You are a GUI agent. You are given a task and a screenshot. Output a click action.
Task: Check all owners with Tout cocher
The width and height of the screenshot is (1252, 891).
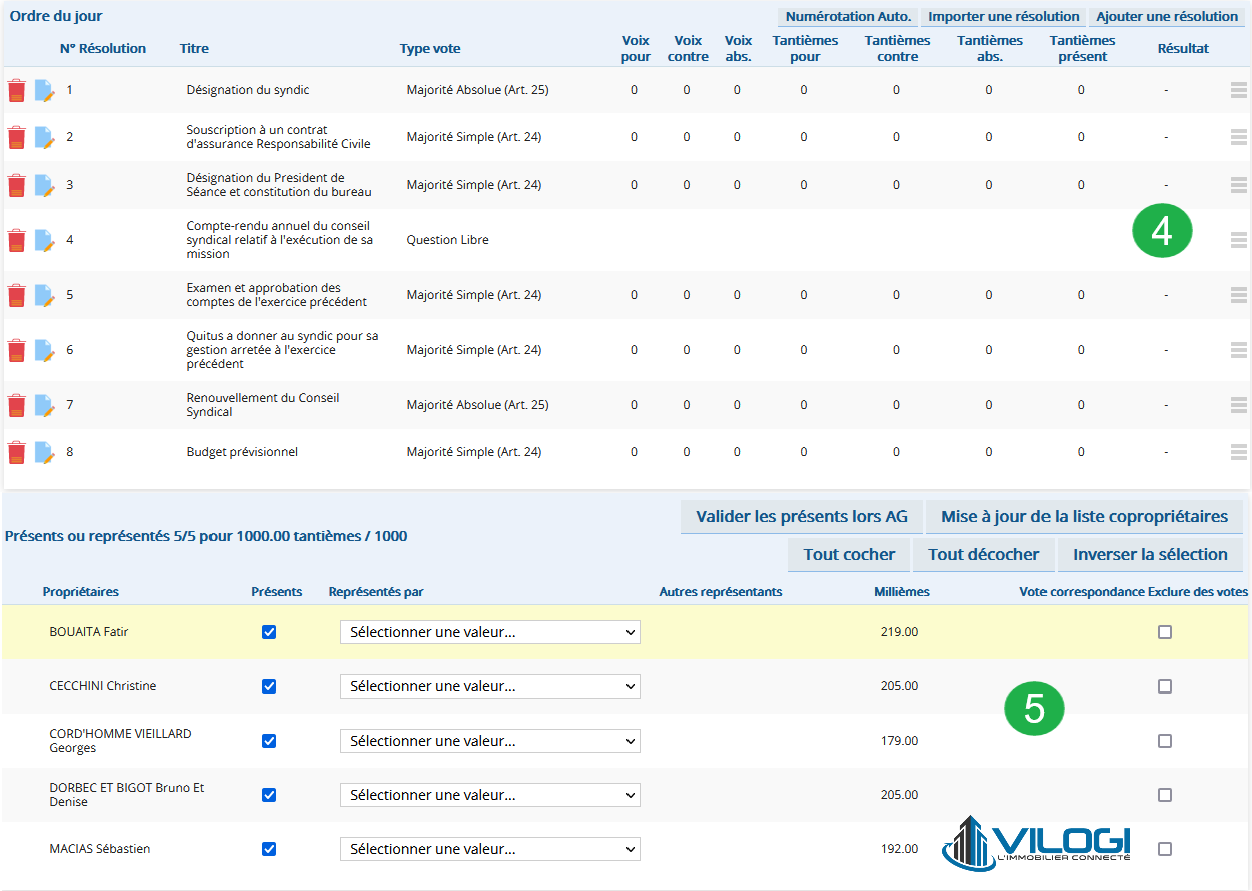click(849, 555)
